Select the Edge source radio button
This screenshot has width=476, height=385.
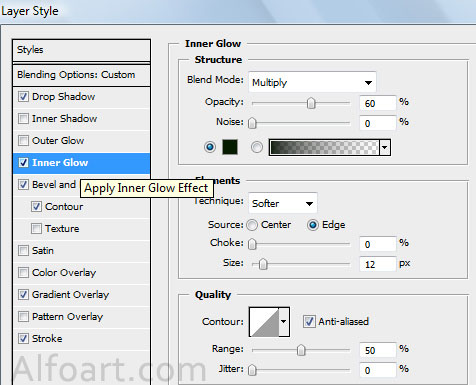click(x=313, y=225)
